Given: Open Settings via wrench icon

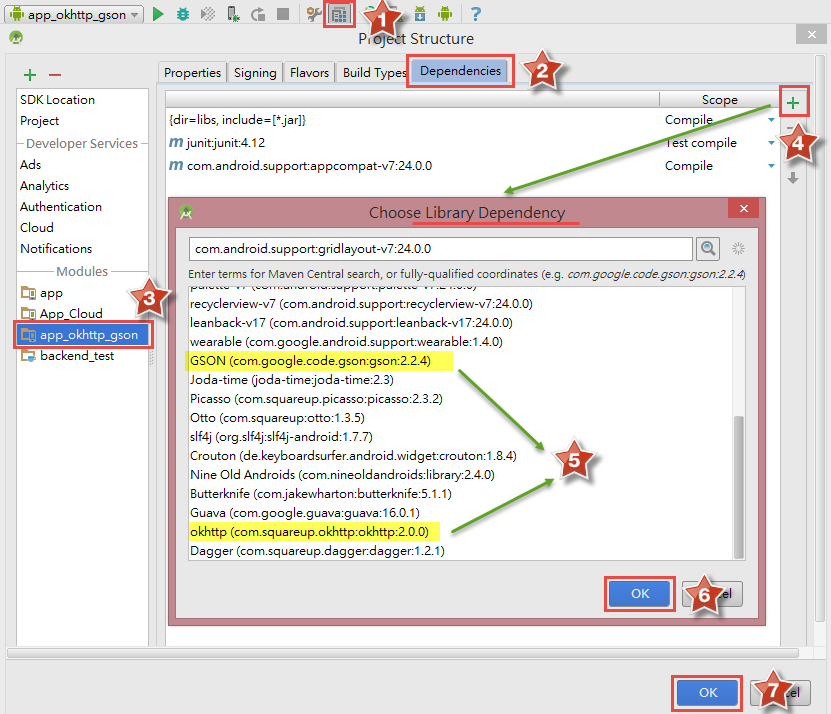Looking at the screenshot, I should (x=314, y=14).
